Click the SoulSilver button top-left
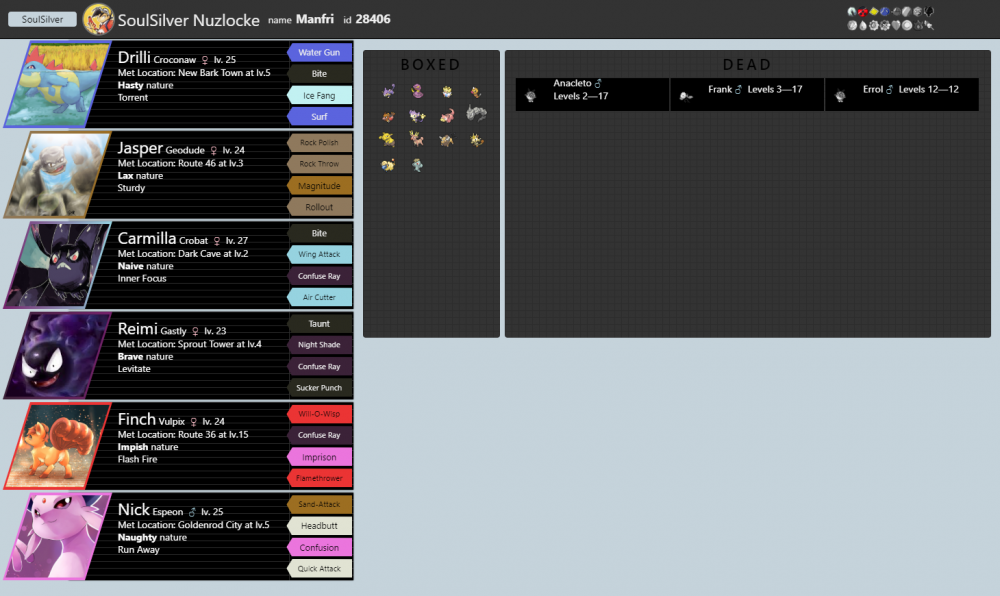This screenshot has height=596, width=1000. [x=41, y=18]
